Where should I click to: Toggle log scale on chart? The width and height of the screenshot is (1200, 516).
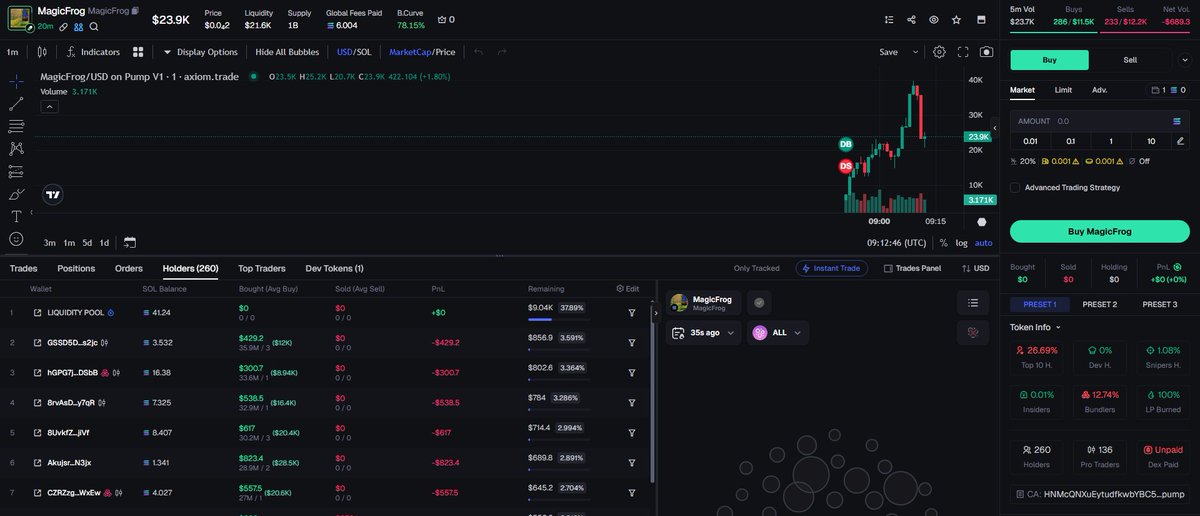click(x=961, y=243)
